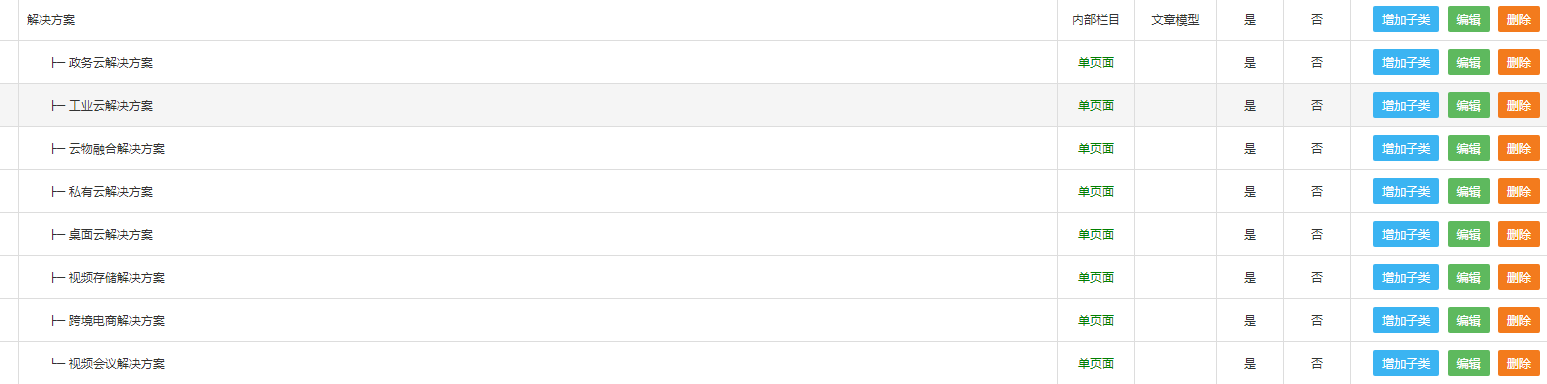
Task: Click 增加子类 for 政务云解决方案
Action: pos(1406,62)
